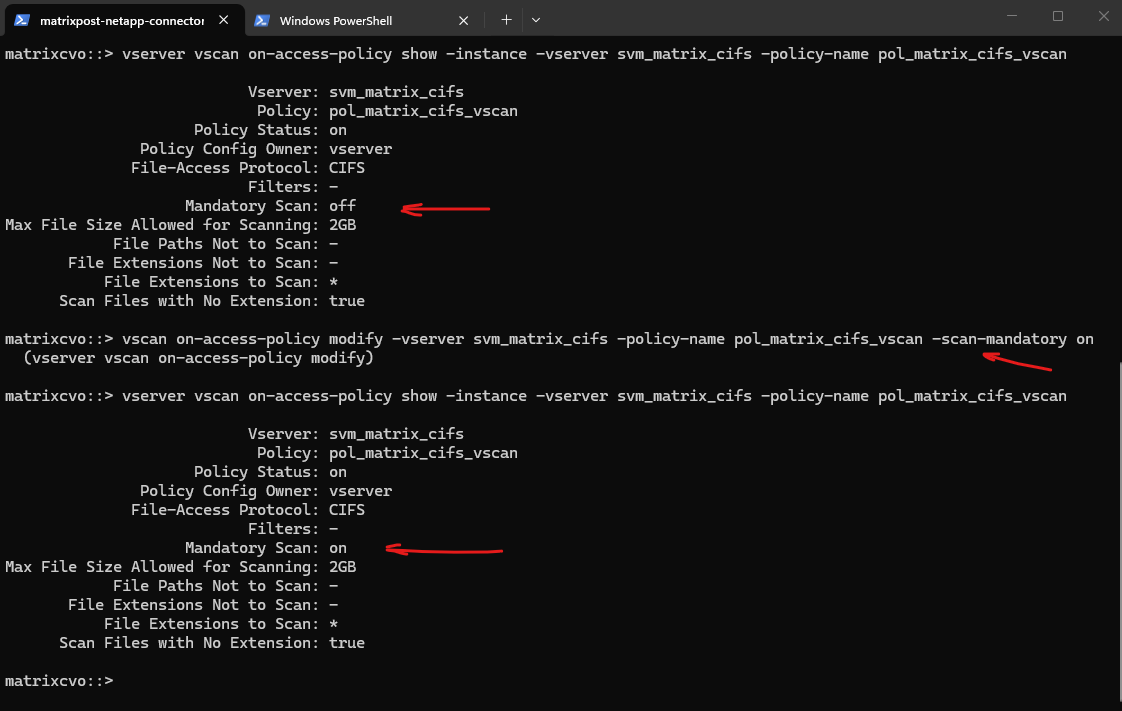Click the second Mandatory Scan value 'on'
Image resolution: width=1122 pixels, height=711 pixels.
(338, 548)
